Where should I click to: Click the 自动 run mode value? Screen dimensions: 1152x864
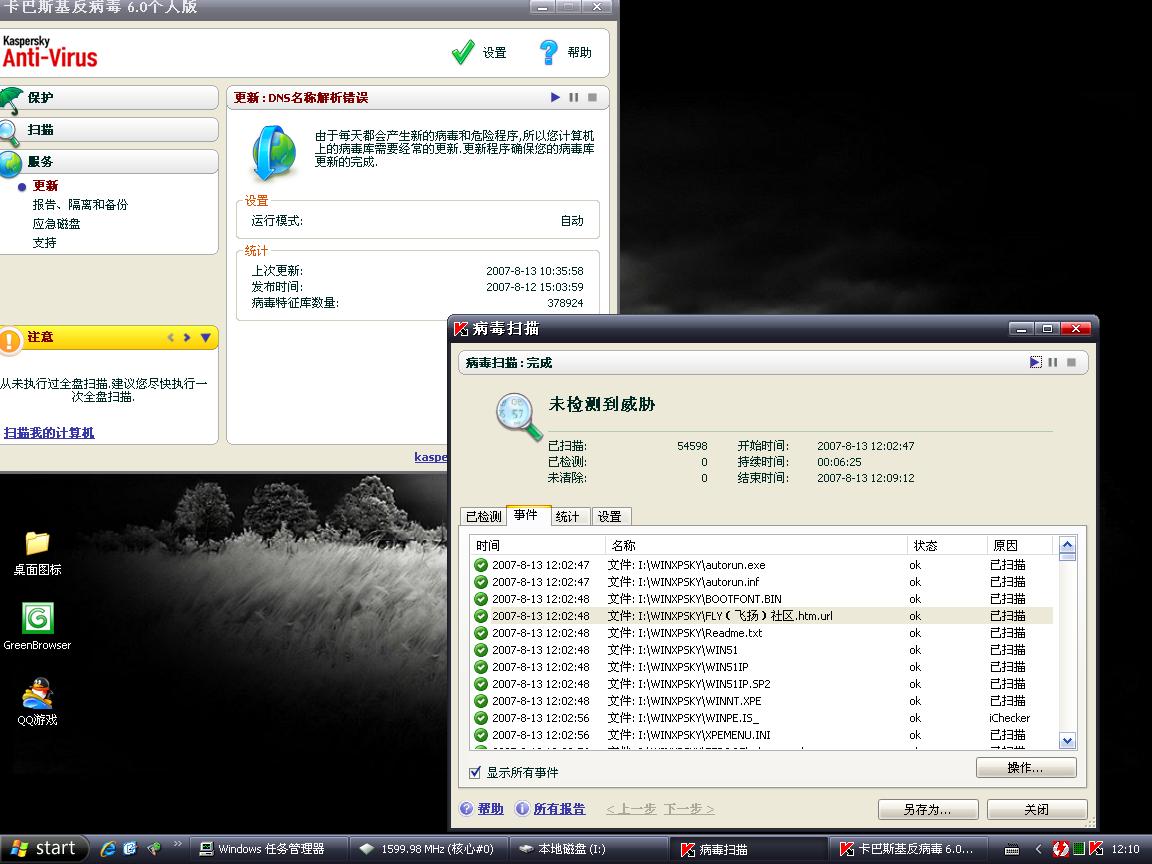coord(572,220)
